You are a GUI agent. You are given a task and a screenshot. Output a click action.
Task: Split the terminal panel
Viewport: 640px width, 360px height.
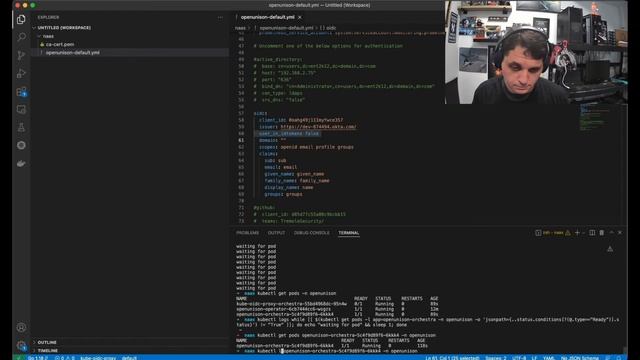(x=592, y=233)
